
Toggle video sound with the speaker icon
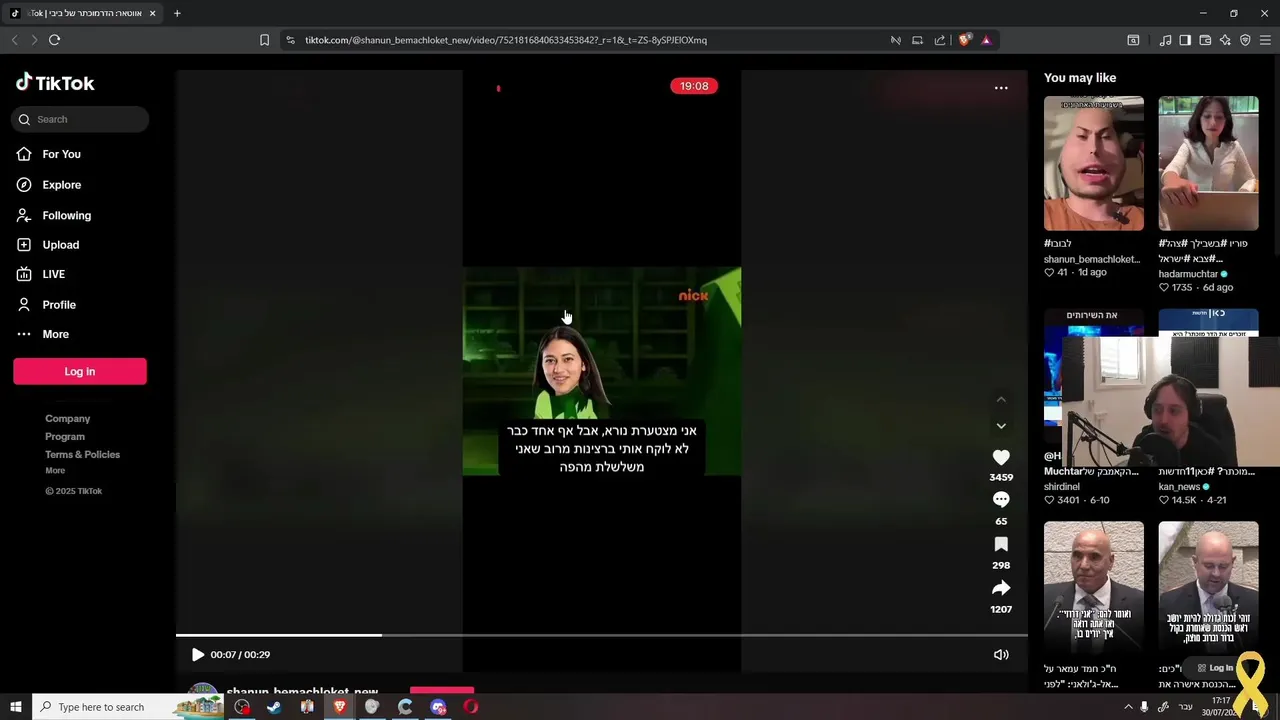tap(1001, 655)
